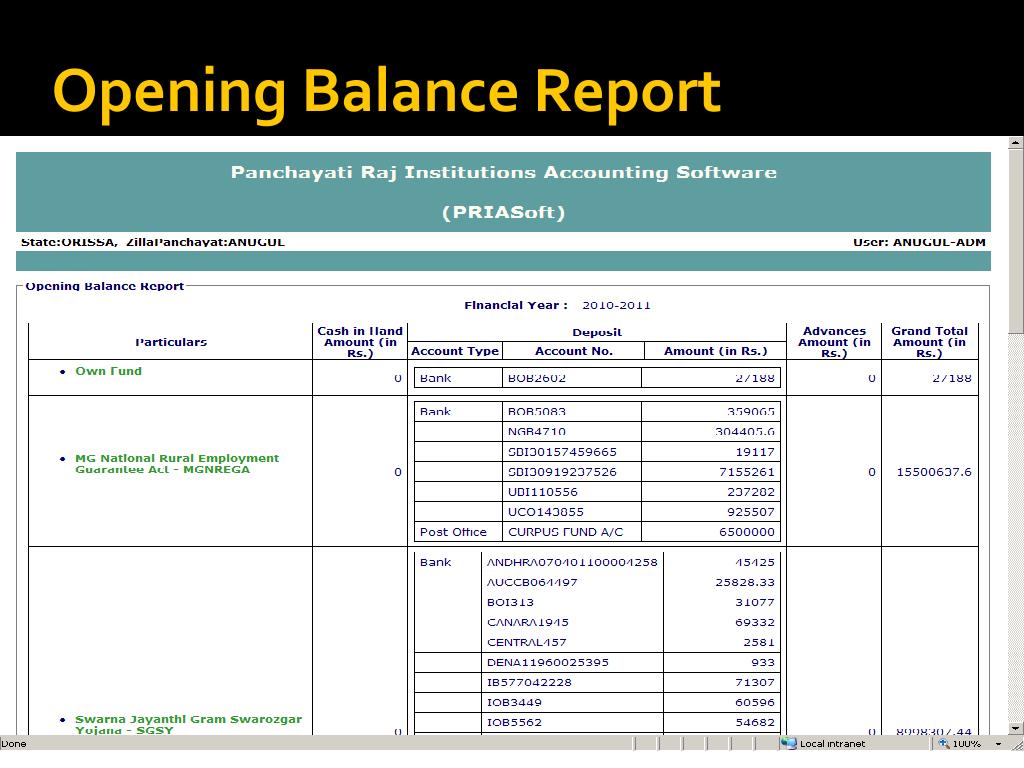Click the Particulars column header

[171, 342]
